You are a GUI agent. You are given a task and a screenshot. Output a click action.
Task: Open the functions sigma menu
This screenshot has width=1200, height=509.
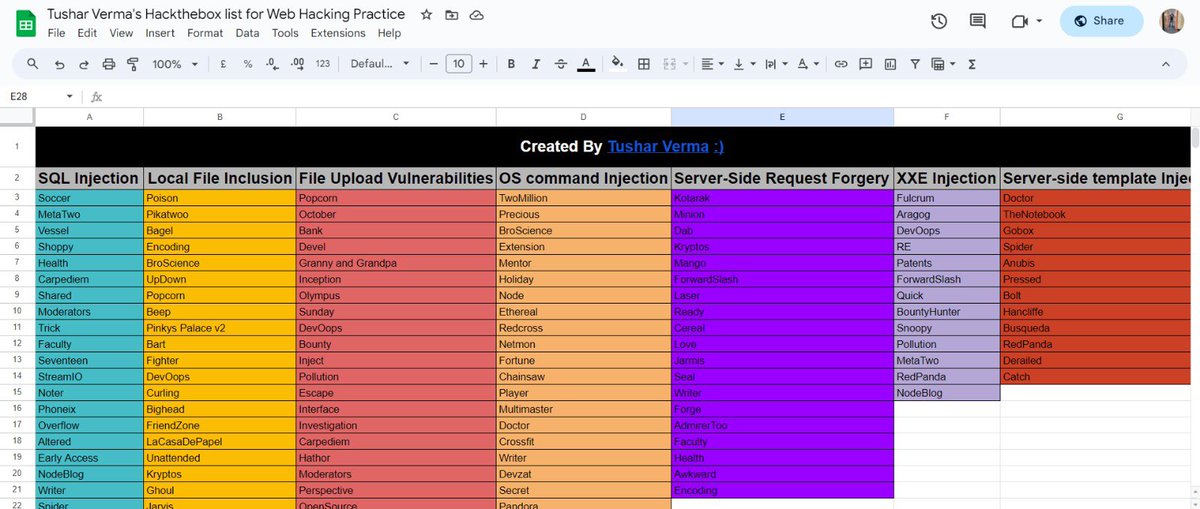[x=972, y=64]
